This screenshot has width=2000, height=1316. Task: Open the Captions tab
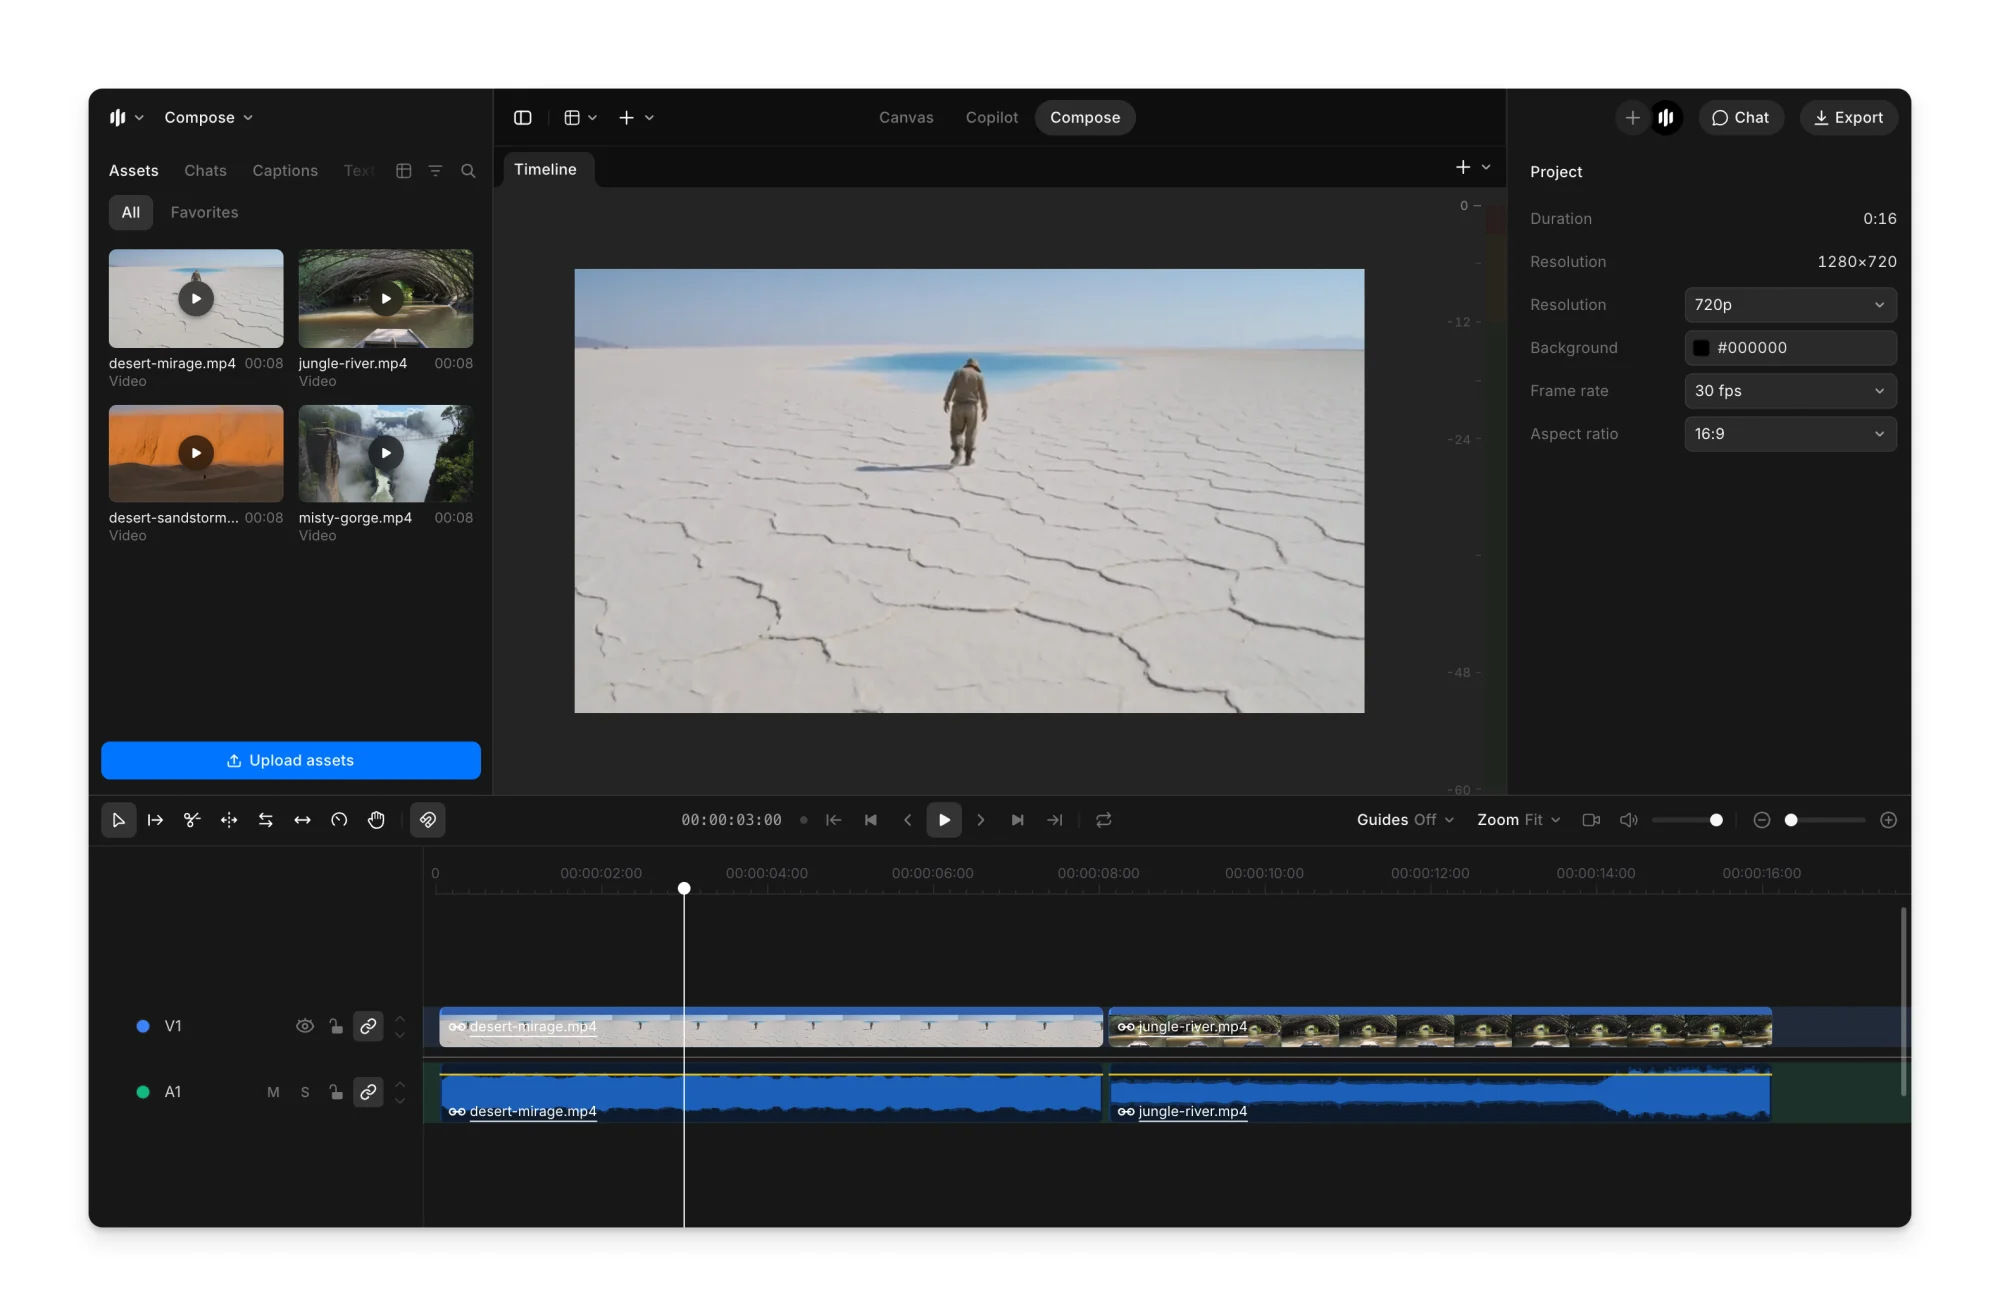click(285, 171)
